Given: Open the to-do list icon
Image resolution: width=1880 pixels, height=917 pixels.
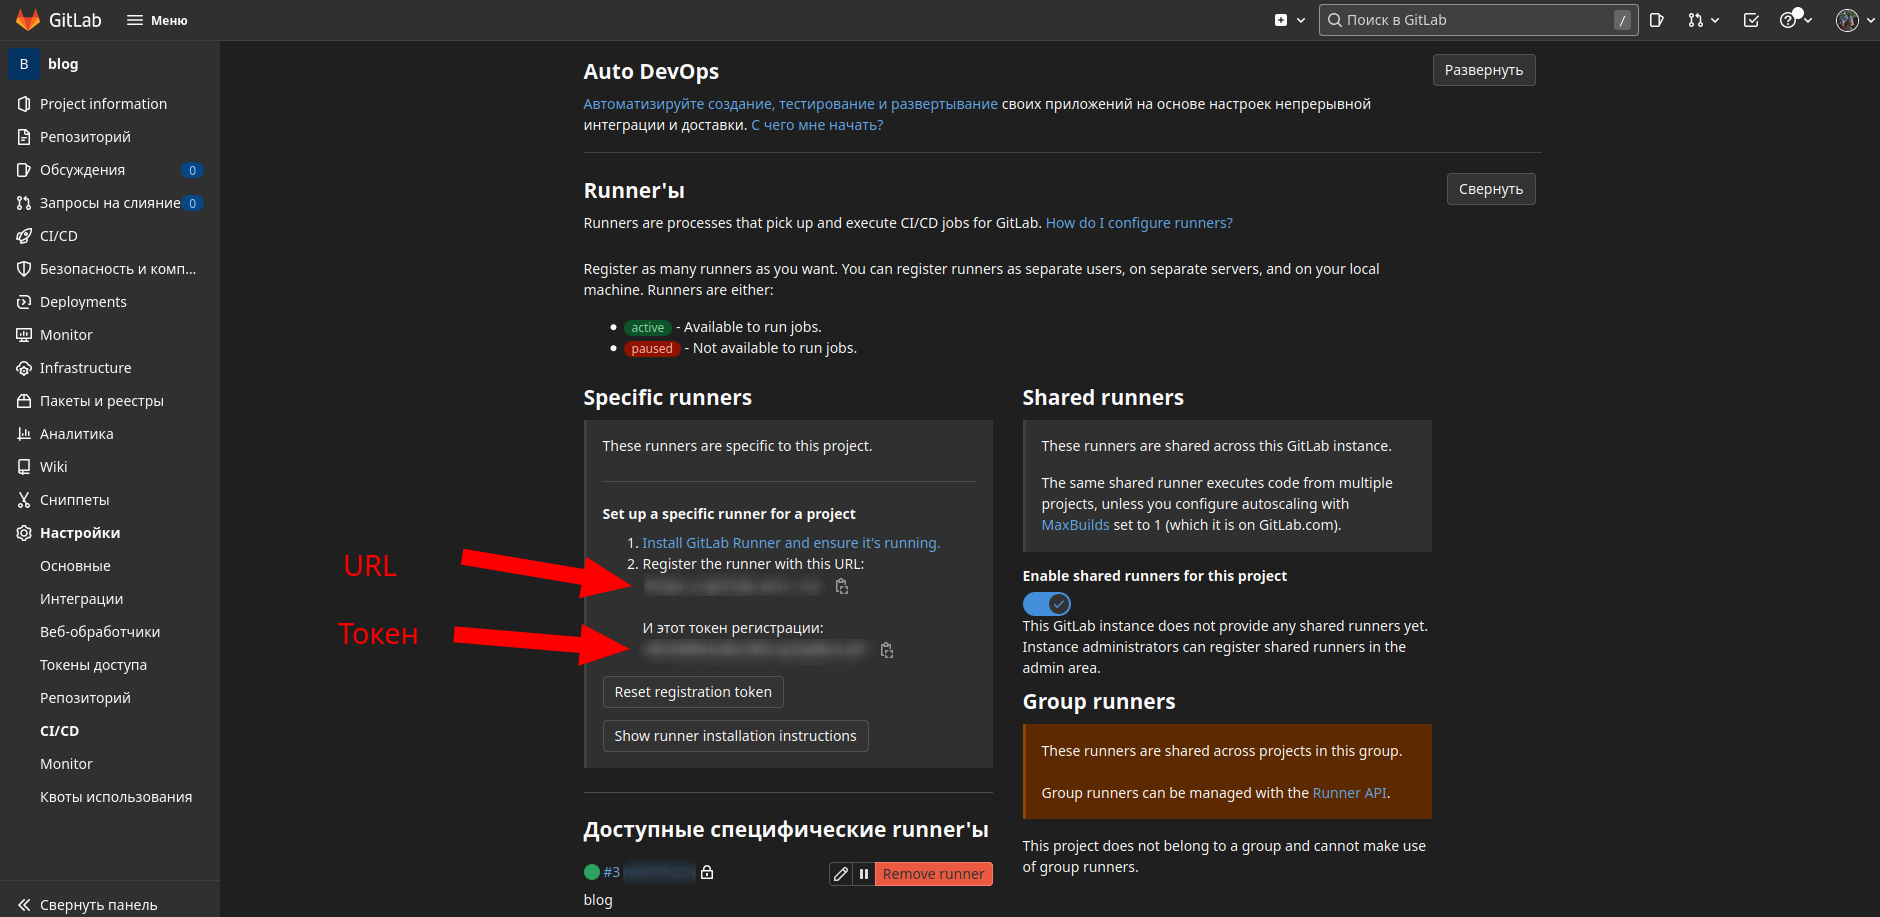Looking at the screenshot, I should coord(1751,20).
